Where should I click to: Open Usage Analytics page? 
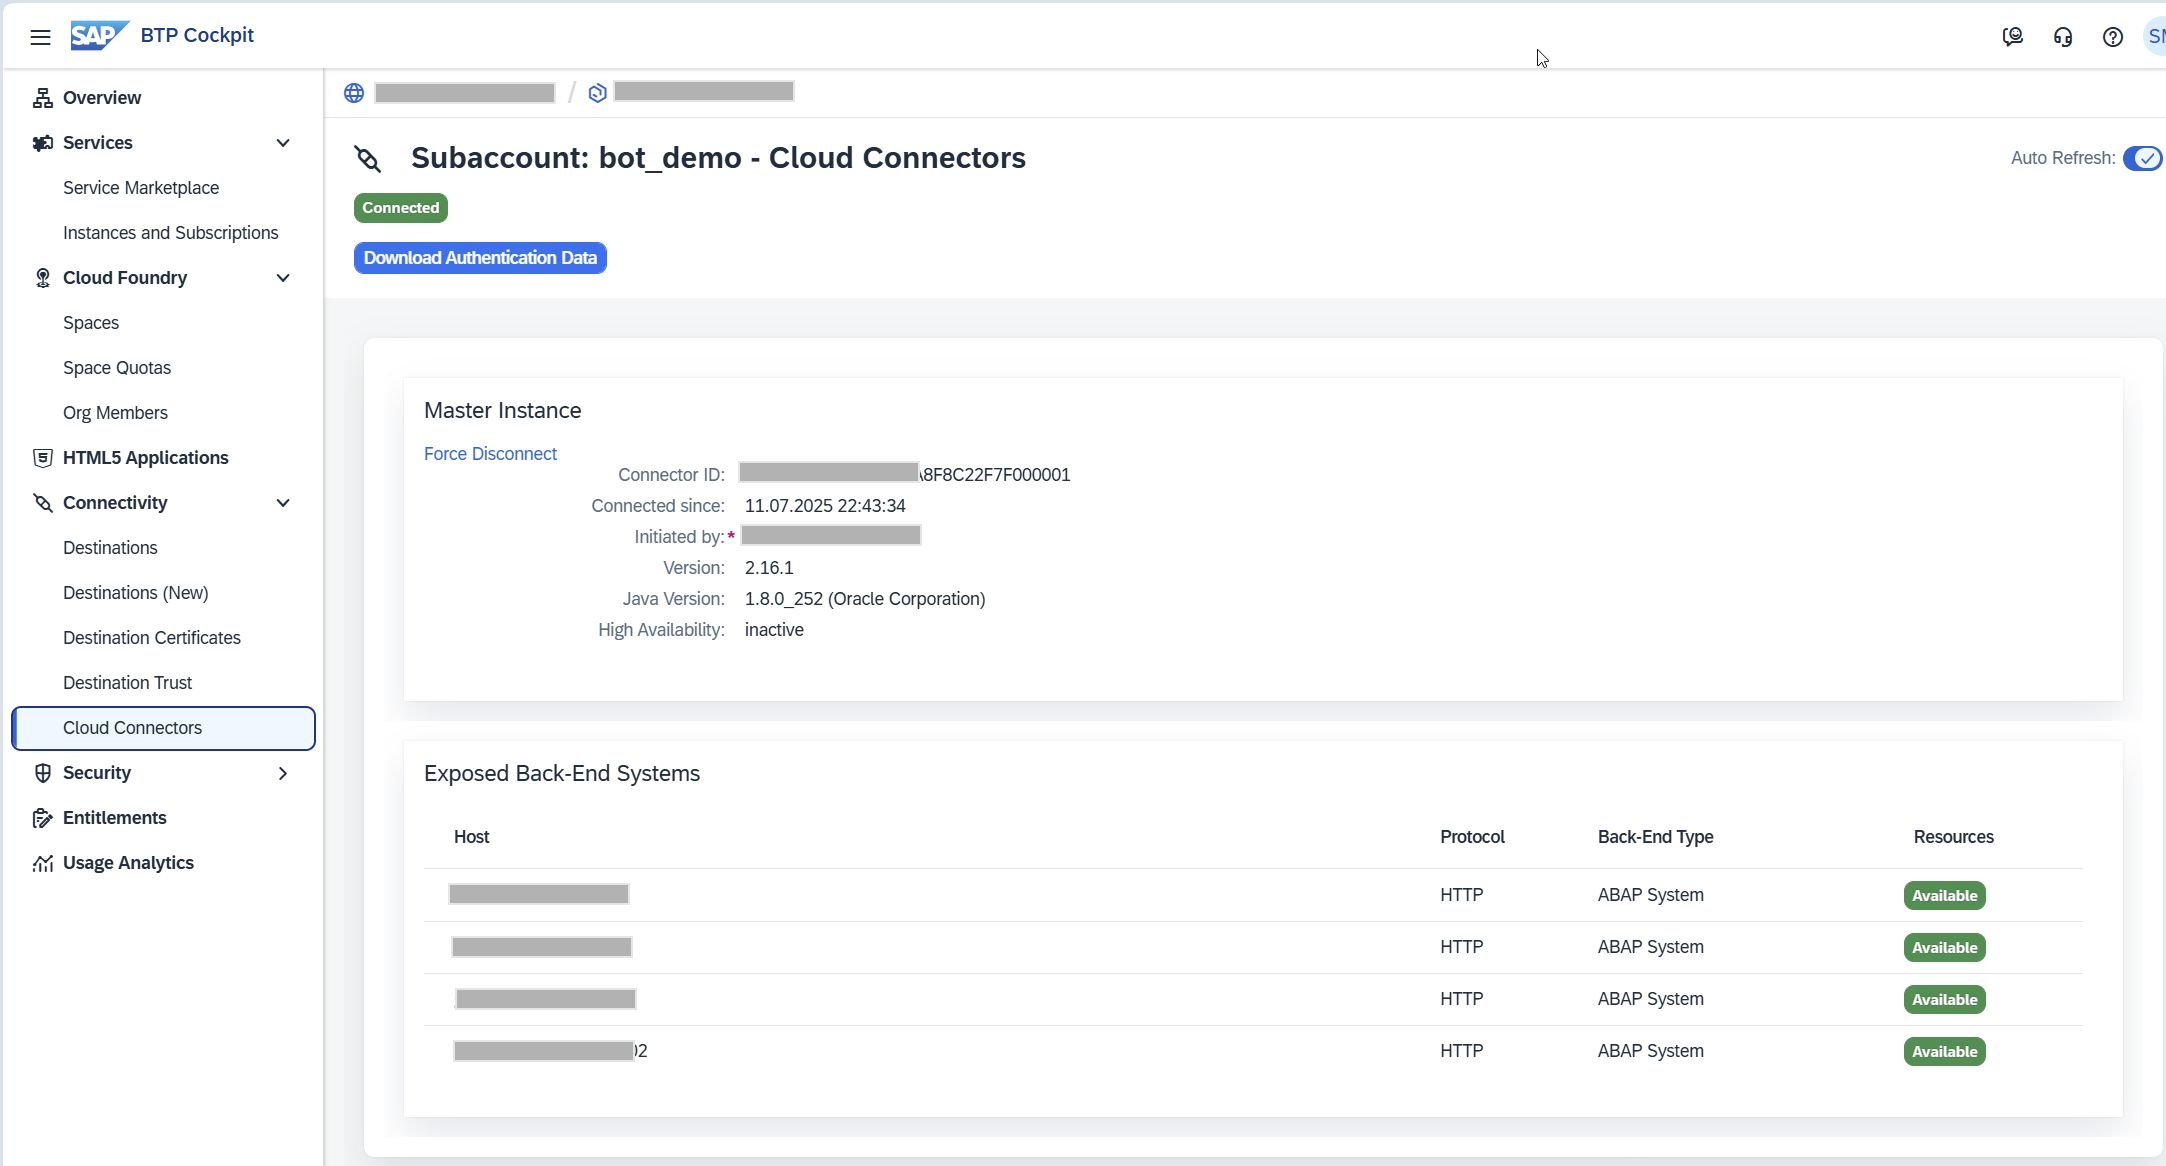(x=128, y=863)
